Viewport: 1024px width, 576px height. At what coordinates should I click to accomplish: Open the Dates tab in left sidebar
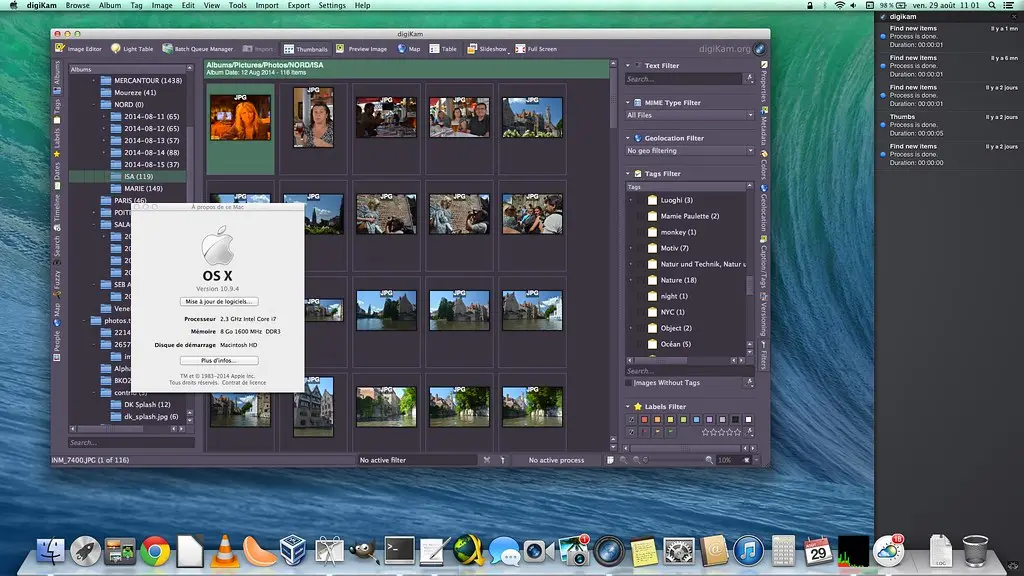coord(57,172)
